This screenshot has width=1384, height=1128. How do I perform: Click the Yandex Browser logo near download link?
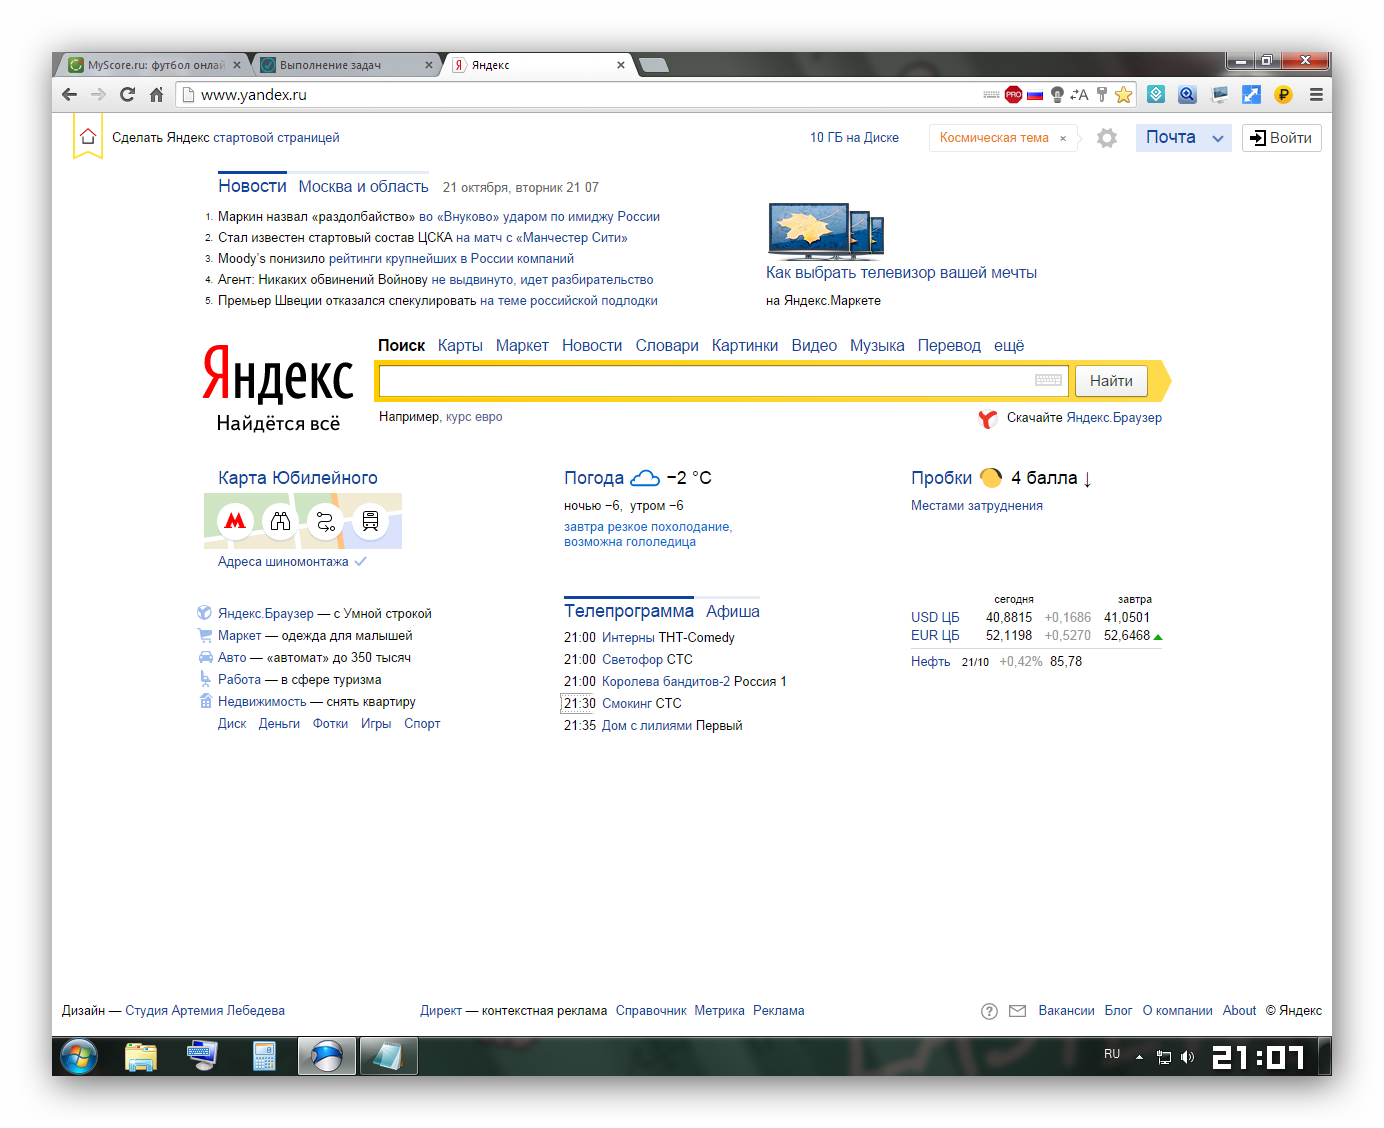coord(988,418)
